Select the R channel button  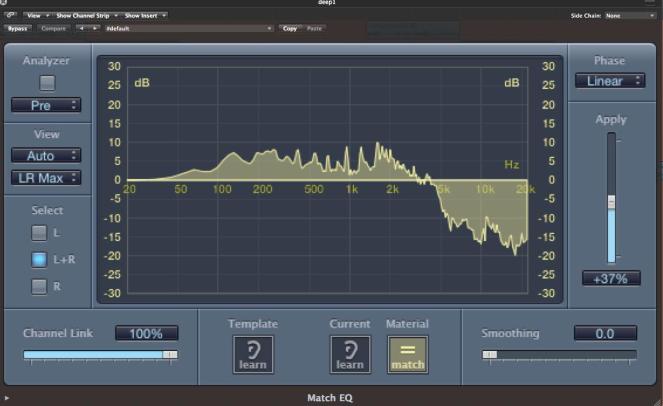point(39,287)
